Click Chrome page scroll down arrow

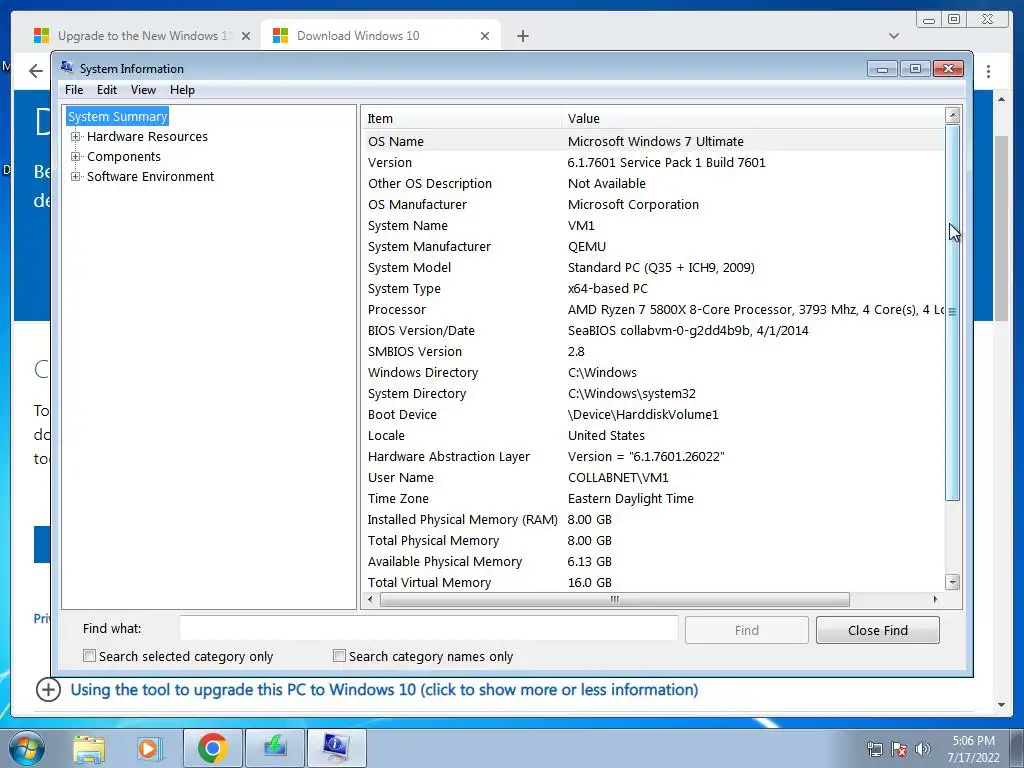coord(1001,705)
